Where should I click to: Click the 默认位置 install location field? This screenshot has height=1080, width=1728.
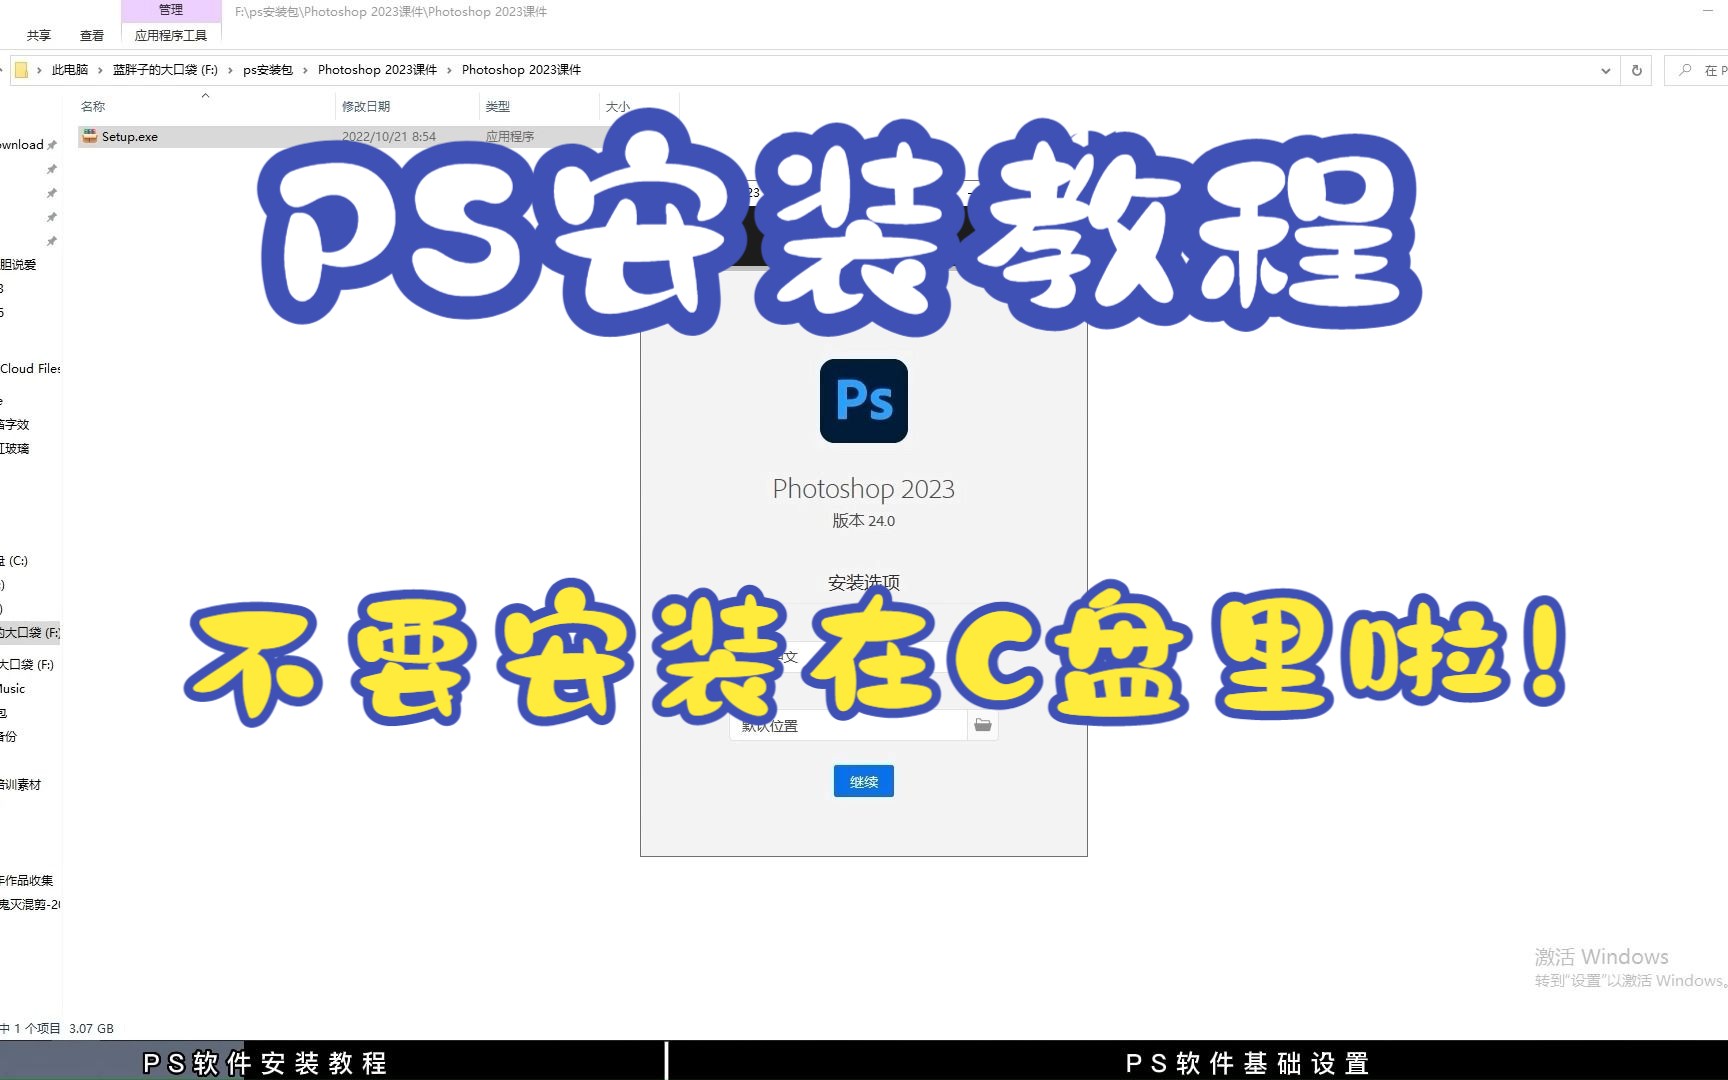(x=848, y=725)
